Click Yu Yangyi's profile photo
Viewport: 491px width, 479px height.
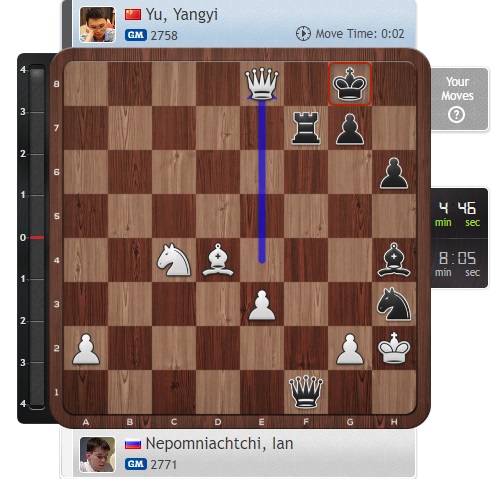coord(97,25)
